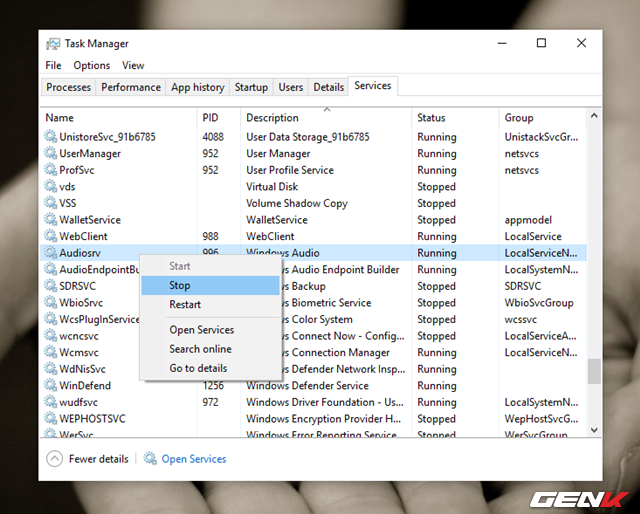Click the 'WbioSvcGroup' group cell
Viewport: 640px width, 514px height.
click(539, 303)
